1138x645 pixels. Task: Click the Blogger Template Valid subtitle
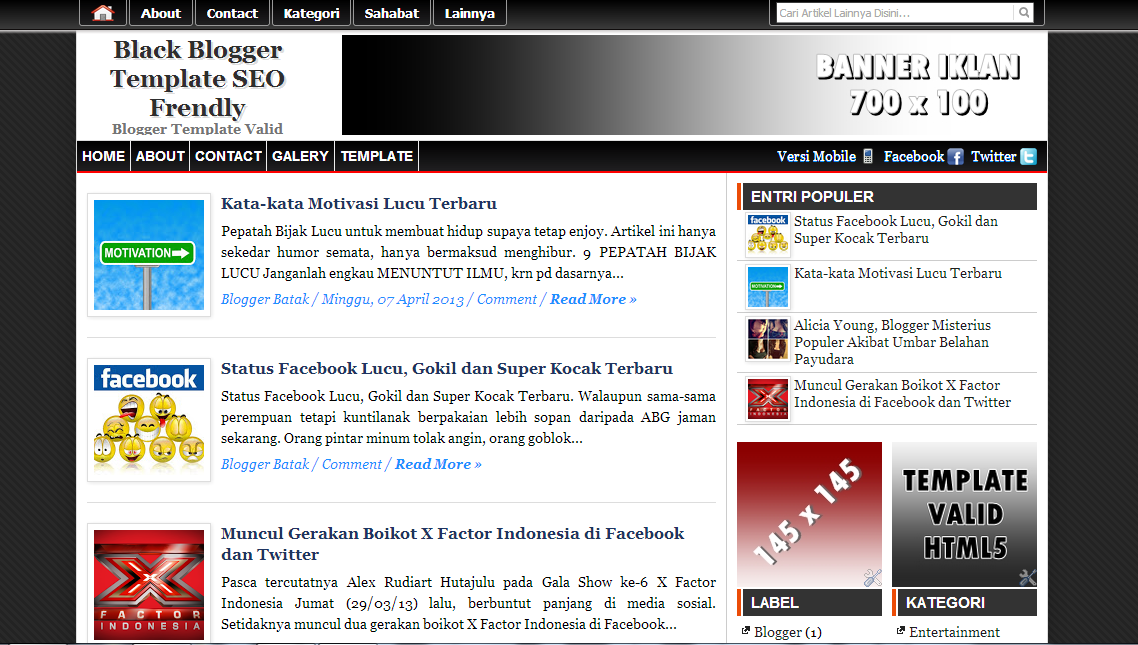[197, 128]
